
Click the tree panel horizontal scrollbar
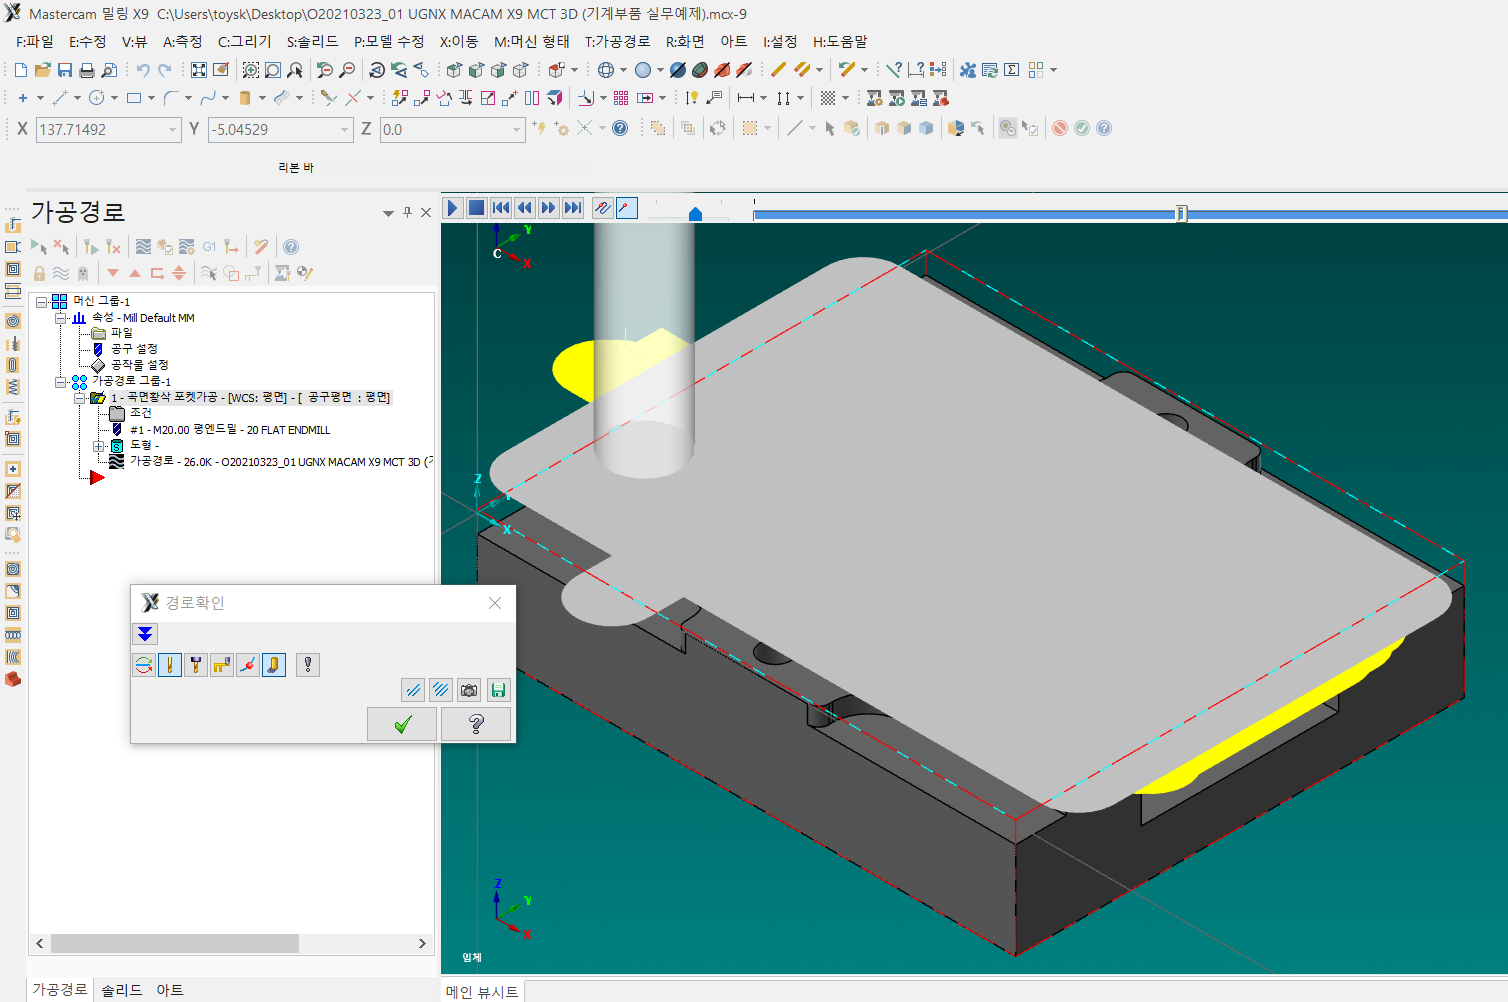[x=175, y=943]
